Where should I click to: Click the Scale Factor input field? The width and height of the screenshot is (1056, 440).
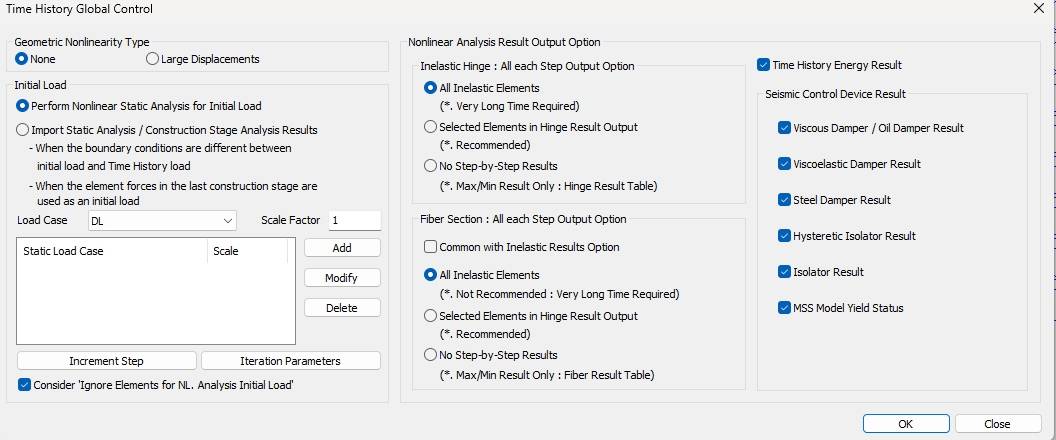(x=354, y=220)
